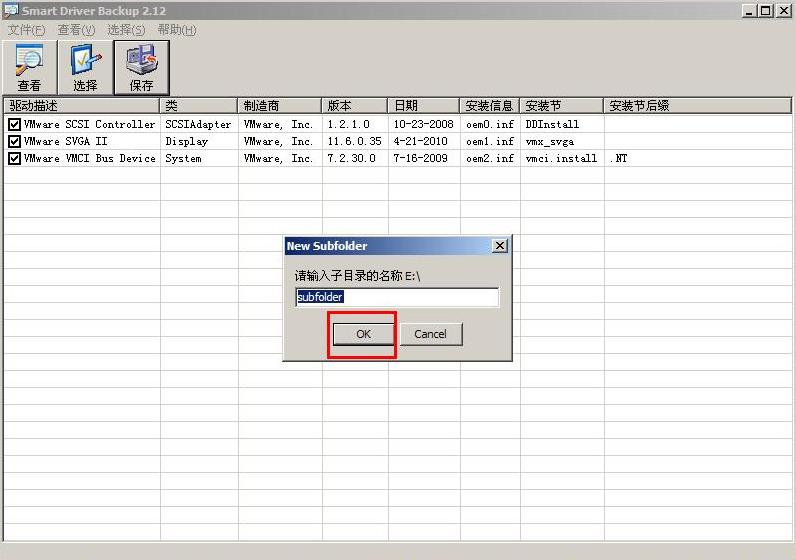The width and height of the screenshot is (796, 560).
Task: Open the 查看(V) menu
Action: (76, 30)
